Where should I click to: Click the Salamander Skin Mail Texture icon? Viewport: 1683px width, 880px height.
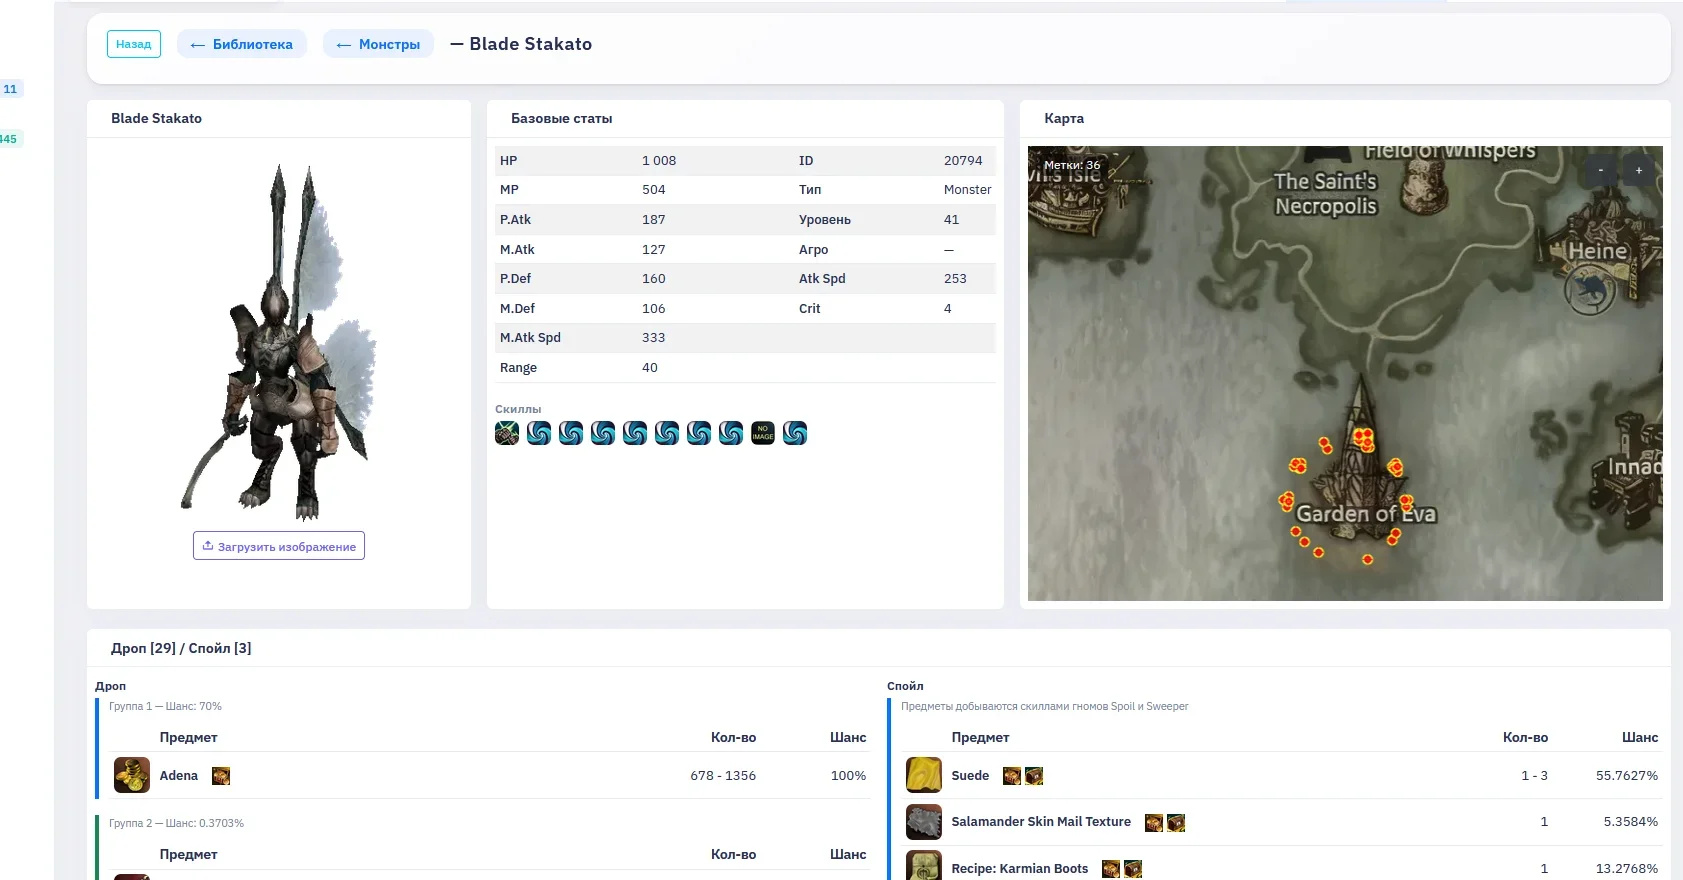click(x=923, y=822)
